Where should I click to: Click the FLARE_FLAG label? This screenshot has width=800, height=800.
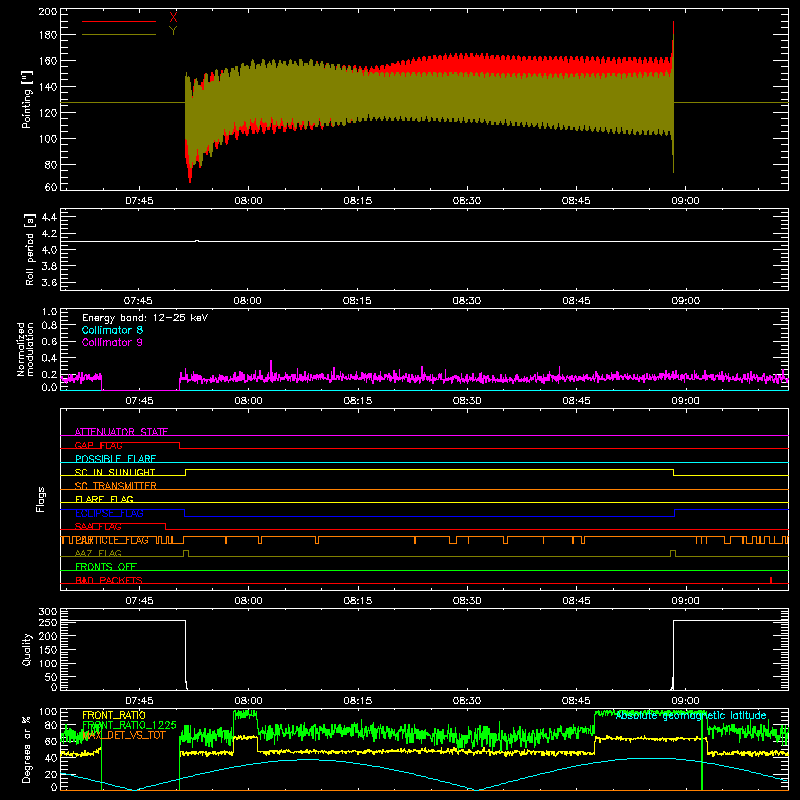[x=104, y=499]
